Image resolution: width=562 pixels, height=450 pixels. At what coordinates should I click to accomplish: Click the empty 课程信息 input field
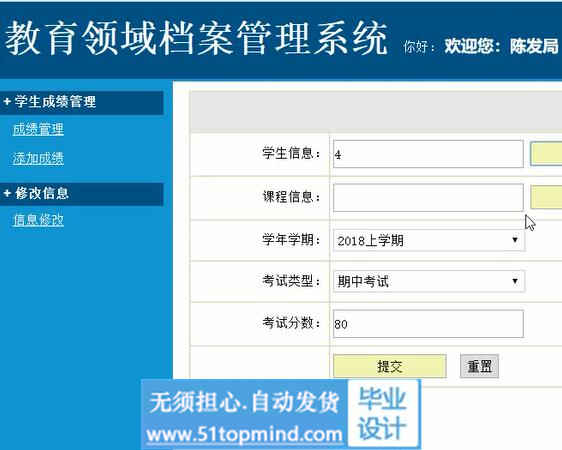(x=428, y=197)
